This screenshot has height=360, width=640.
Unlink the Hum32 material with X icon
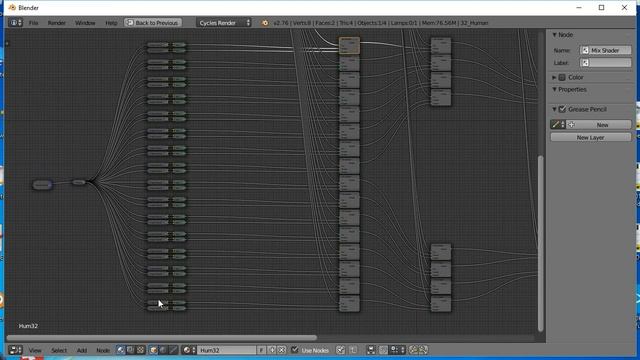pyautogui.click(x=282, y=350)
